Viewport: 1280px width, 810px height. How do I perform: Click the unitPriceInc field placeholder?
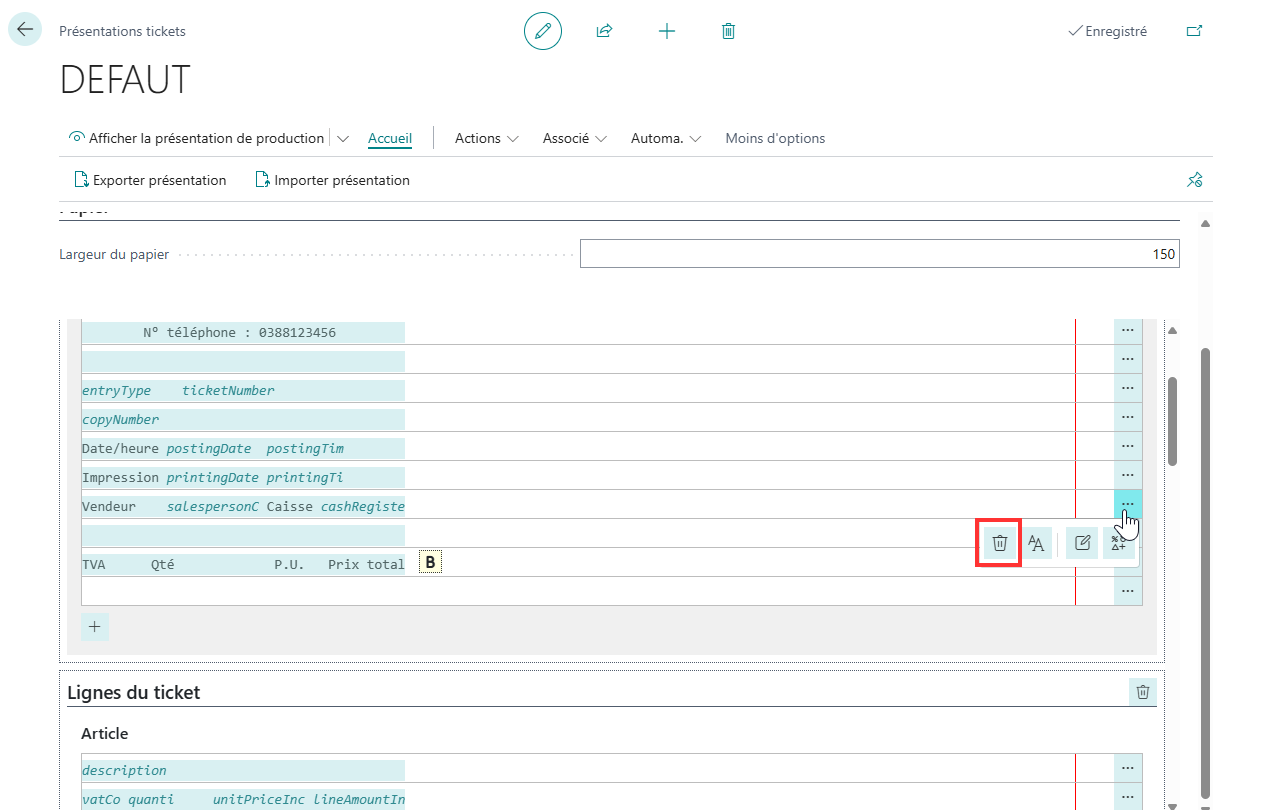(259, 799)
